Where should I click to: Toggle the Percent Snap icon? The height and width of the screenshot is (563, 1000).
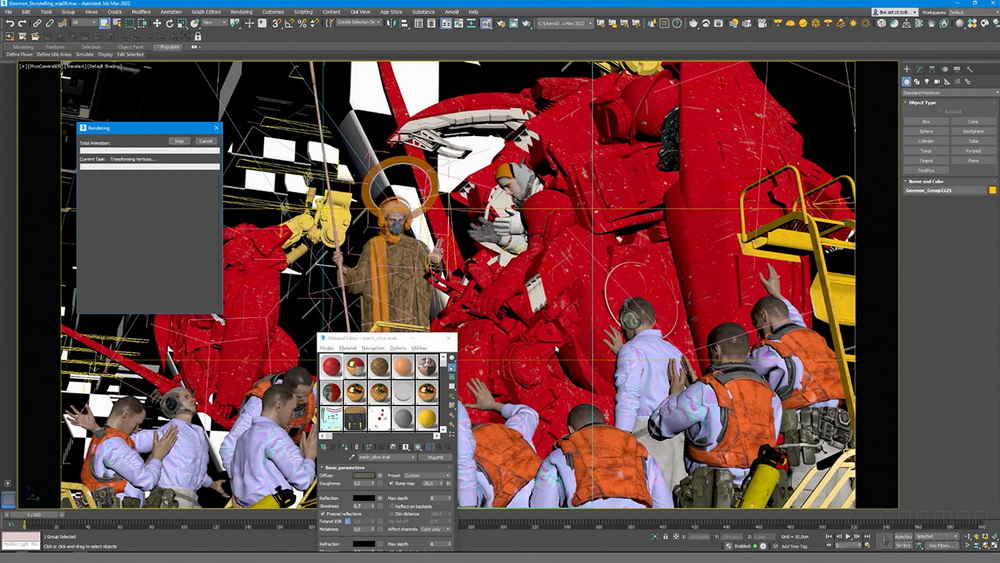(x=302, y=23)
